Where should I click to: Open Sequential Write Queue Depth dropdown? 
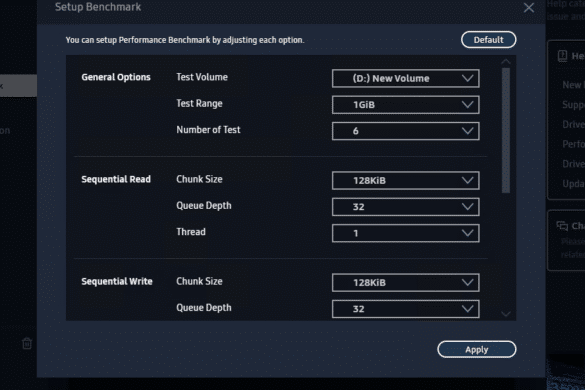click(x=406, y=309)
